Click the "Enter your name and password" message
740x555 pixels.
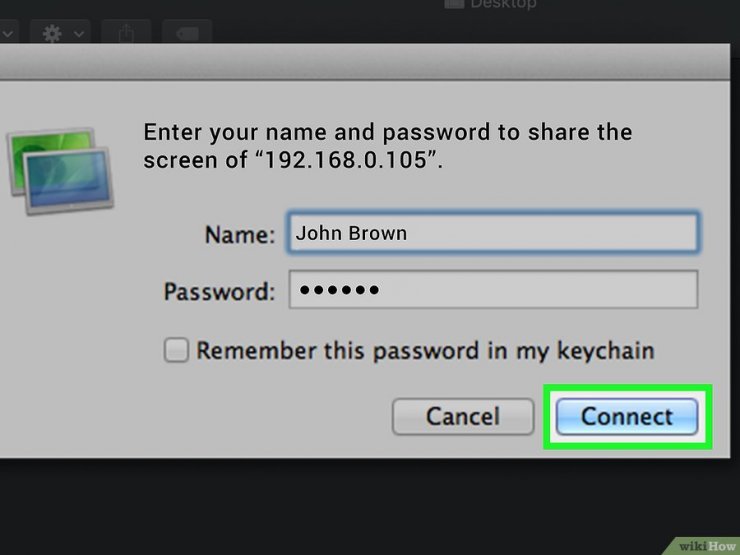(x=388, y=133)
